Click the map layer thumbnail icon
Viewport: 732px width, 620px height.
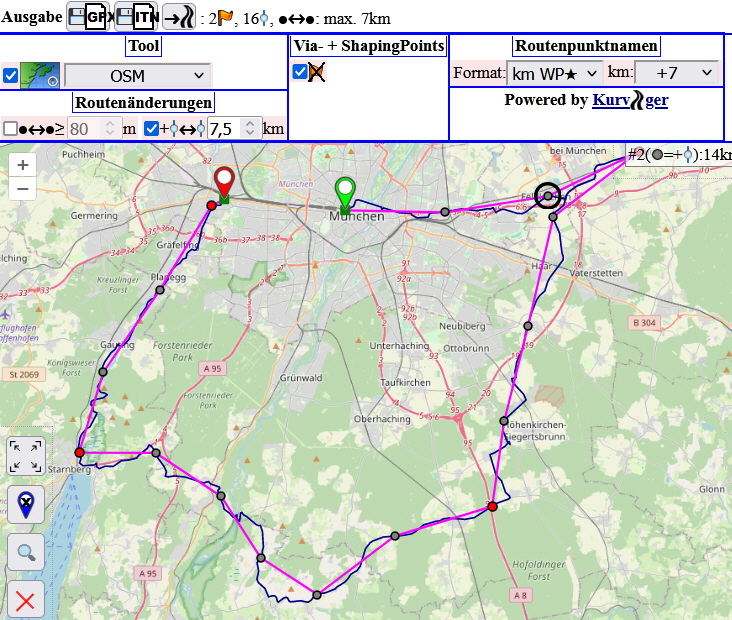point(41,76)
